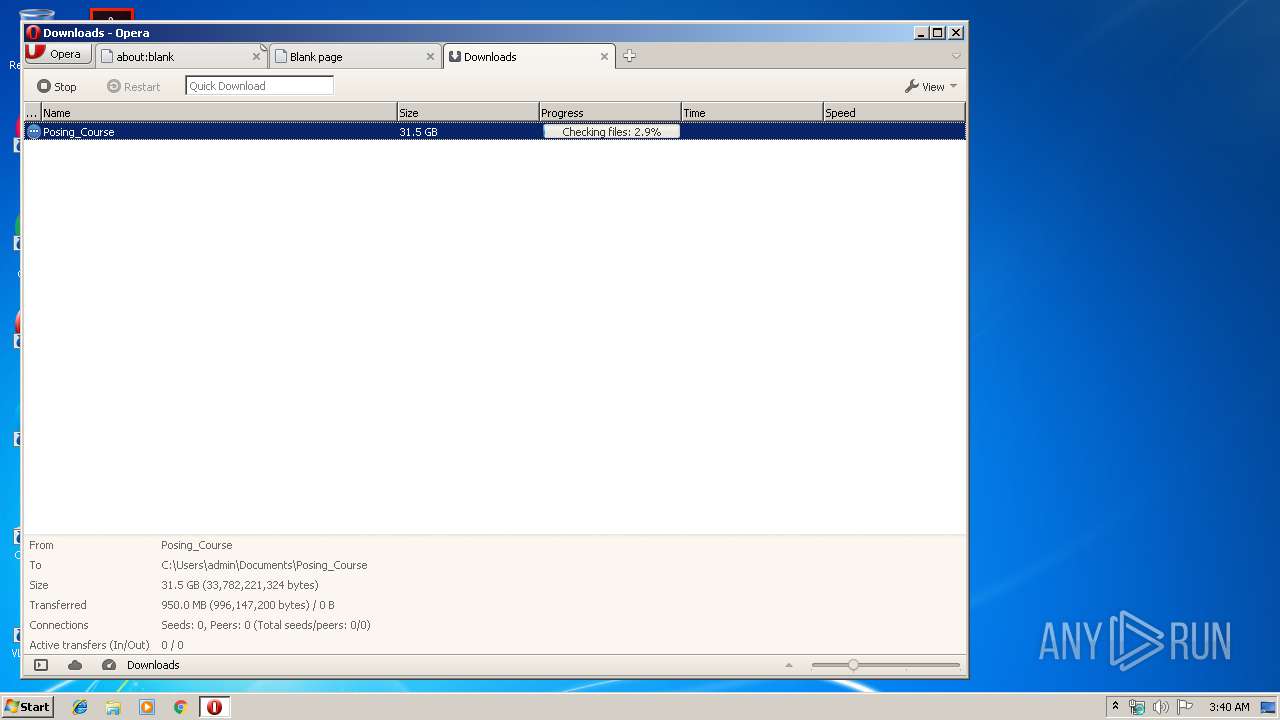Image resolution: width=1280 pixels, height=720 pixels.
Task: Switch to the Blank page tab
Action: pyautogui.click(x=355, y=56)
